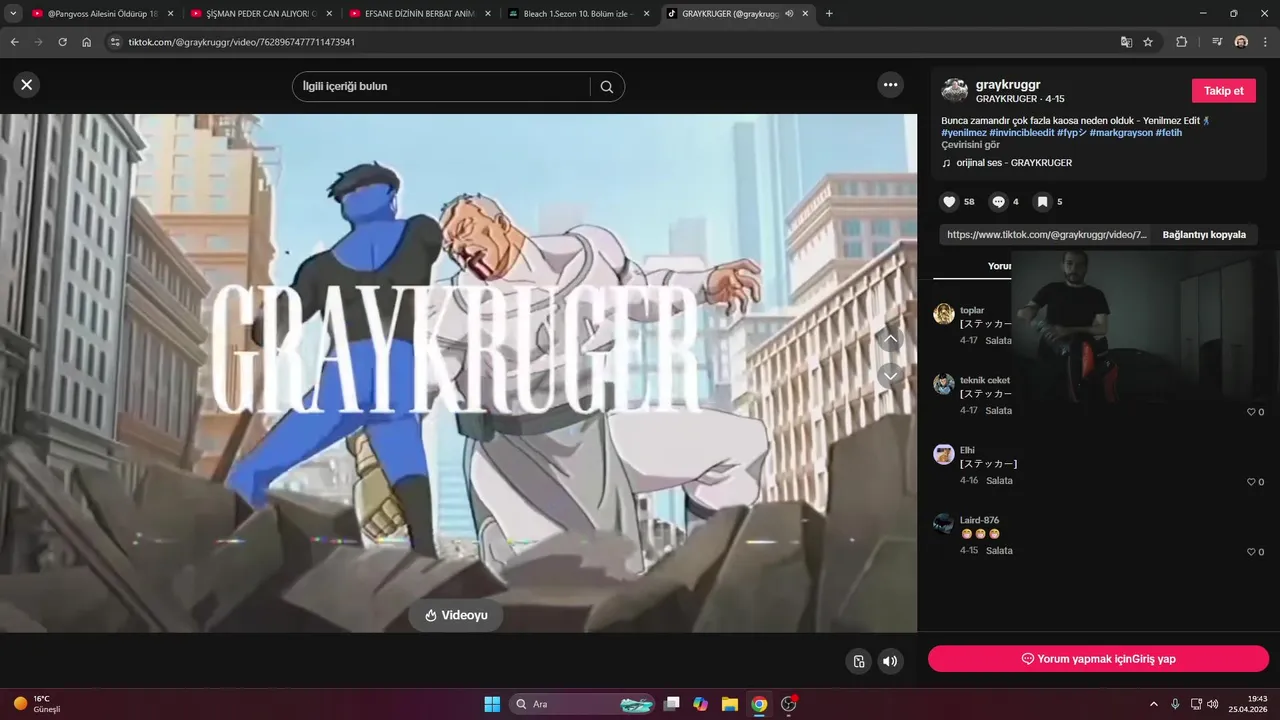
Task: Open toplar commenter avatar
Action: (x=943, y=314)
